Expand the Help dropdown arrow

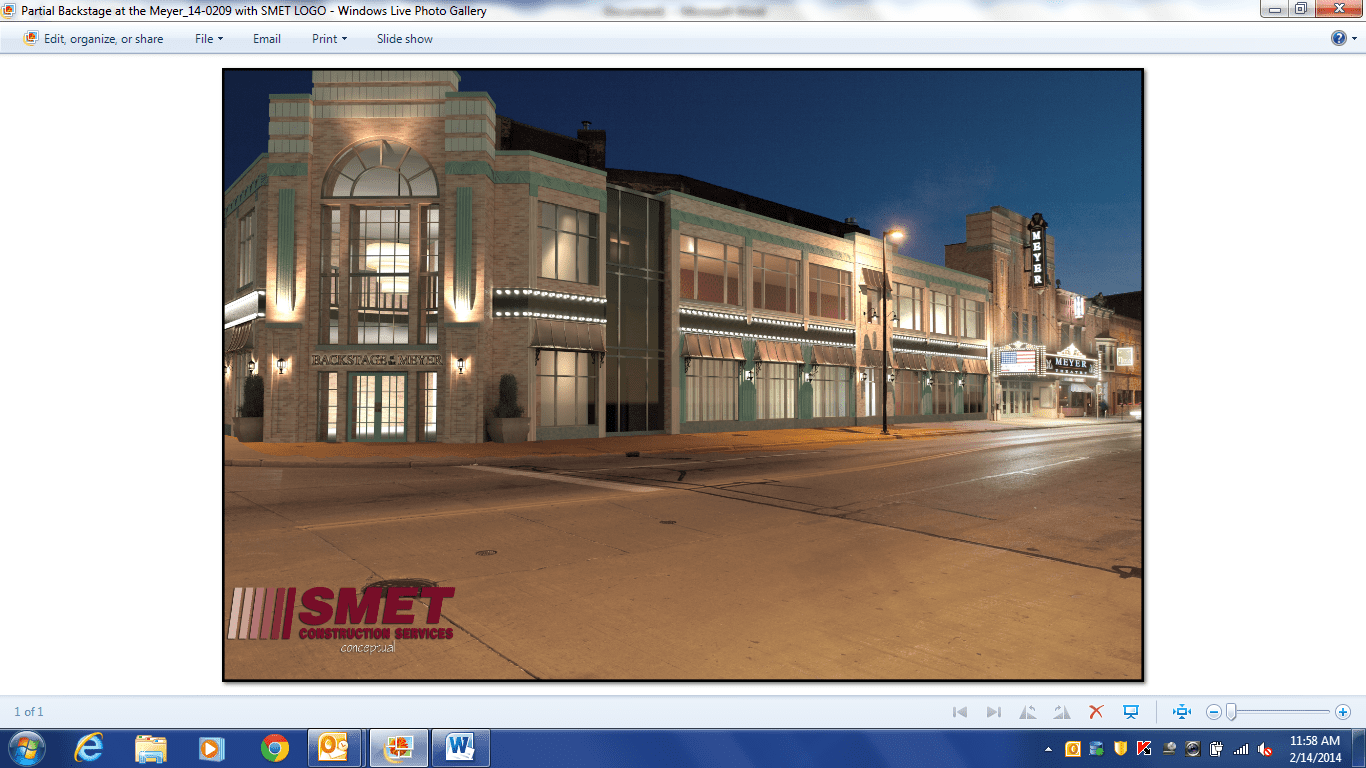[x=1353, y=39]
